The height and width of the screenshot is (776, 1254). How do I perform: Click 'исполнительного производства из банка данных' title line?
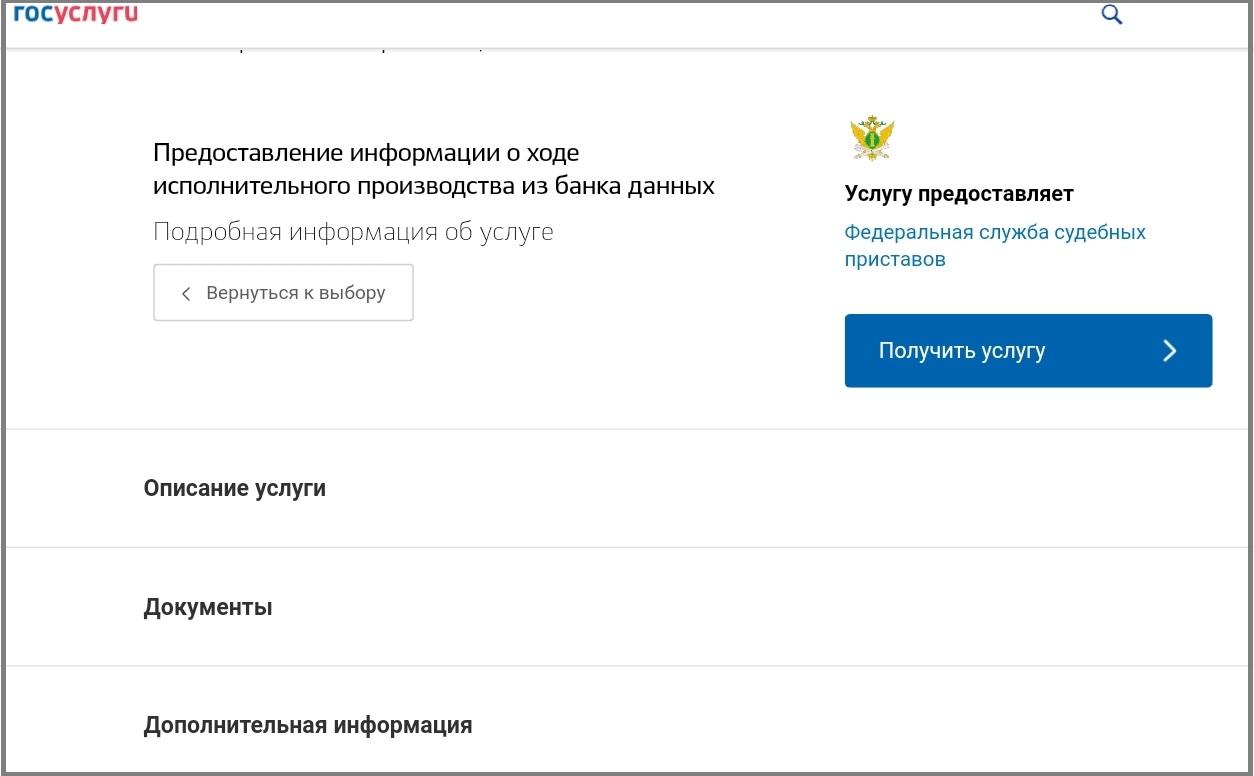tap(433, 186)
